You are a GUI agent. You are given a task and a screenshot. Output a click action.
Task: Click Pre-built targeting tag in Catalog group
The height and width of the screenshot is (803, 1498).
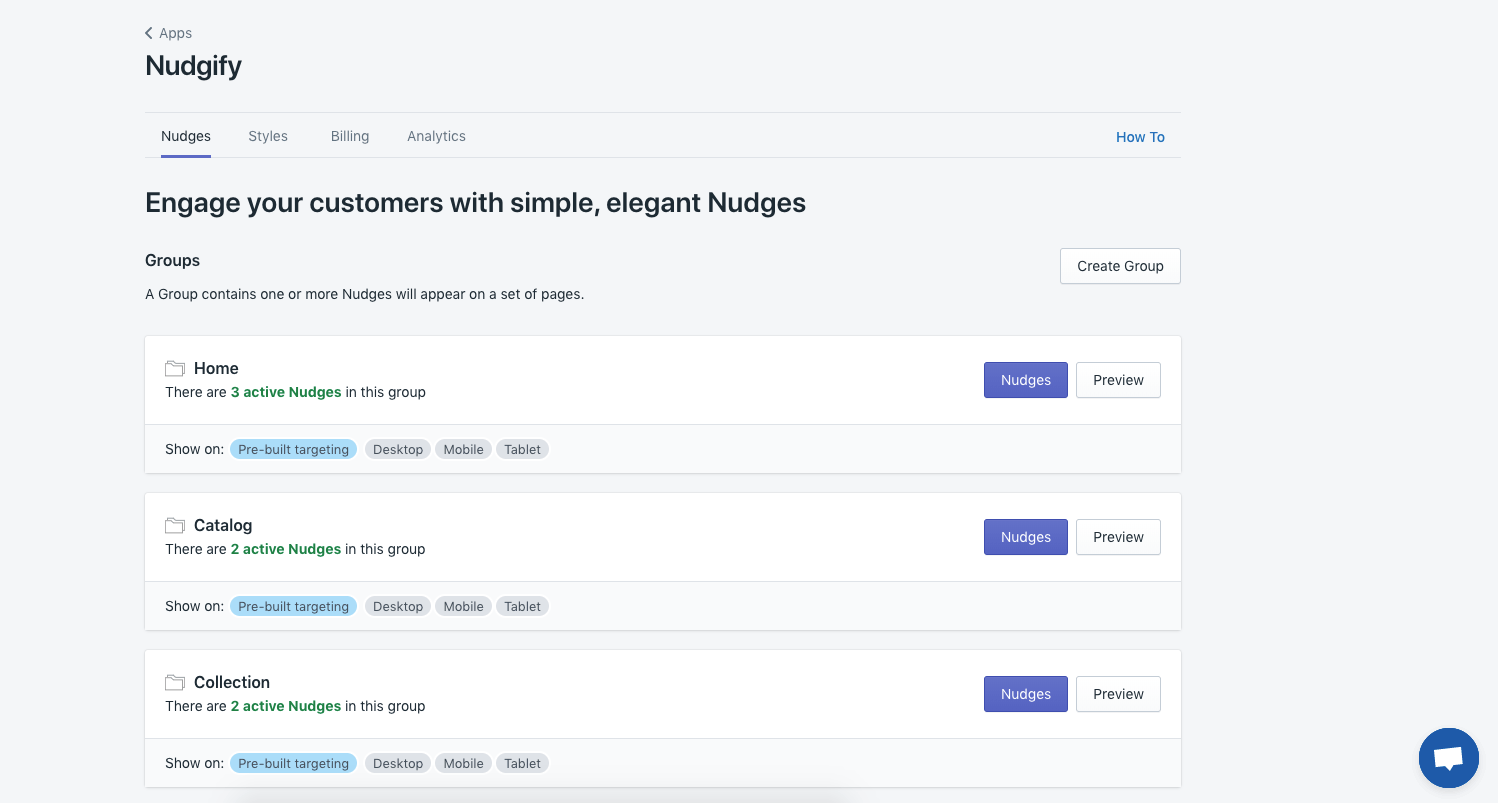293,606
